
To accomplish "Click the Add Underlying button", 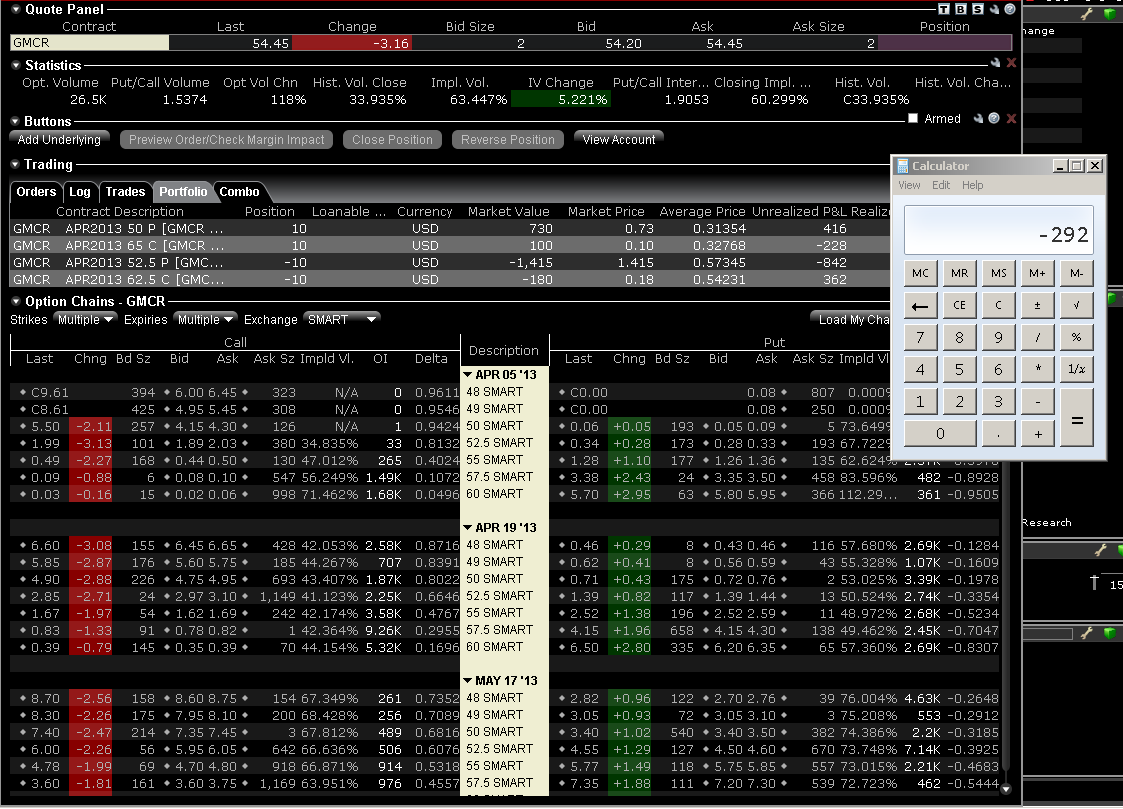I will point(59,140).
